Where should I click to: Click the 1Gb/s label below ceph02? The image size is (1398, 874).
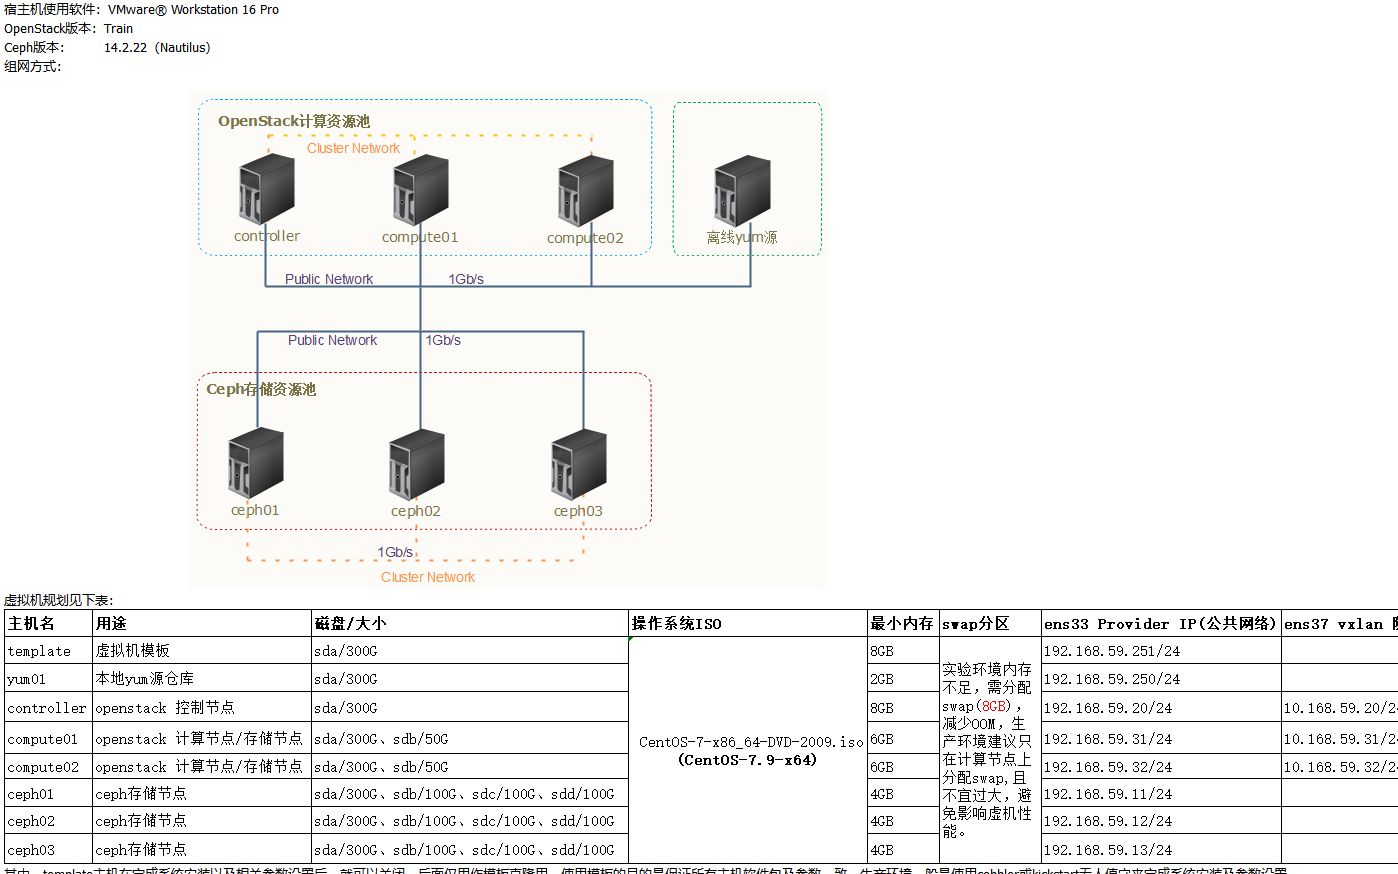pos(395,552)
